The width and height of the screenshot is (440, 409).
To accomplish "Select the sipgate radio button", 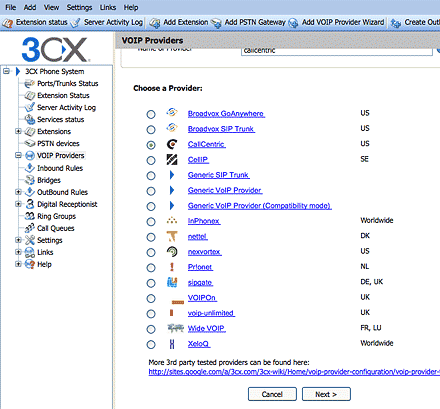I will click(x=151, y=283).
